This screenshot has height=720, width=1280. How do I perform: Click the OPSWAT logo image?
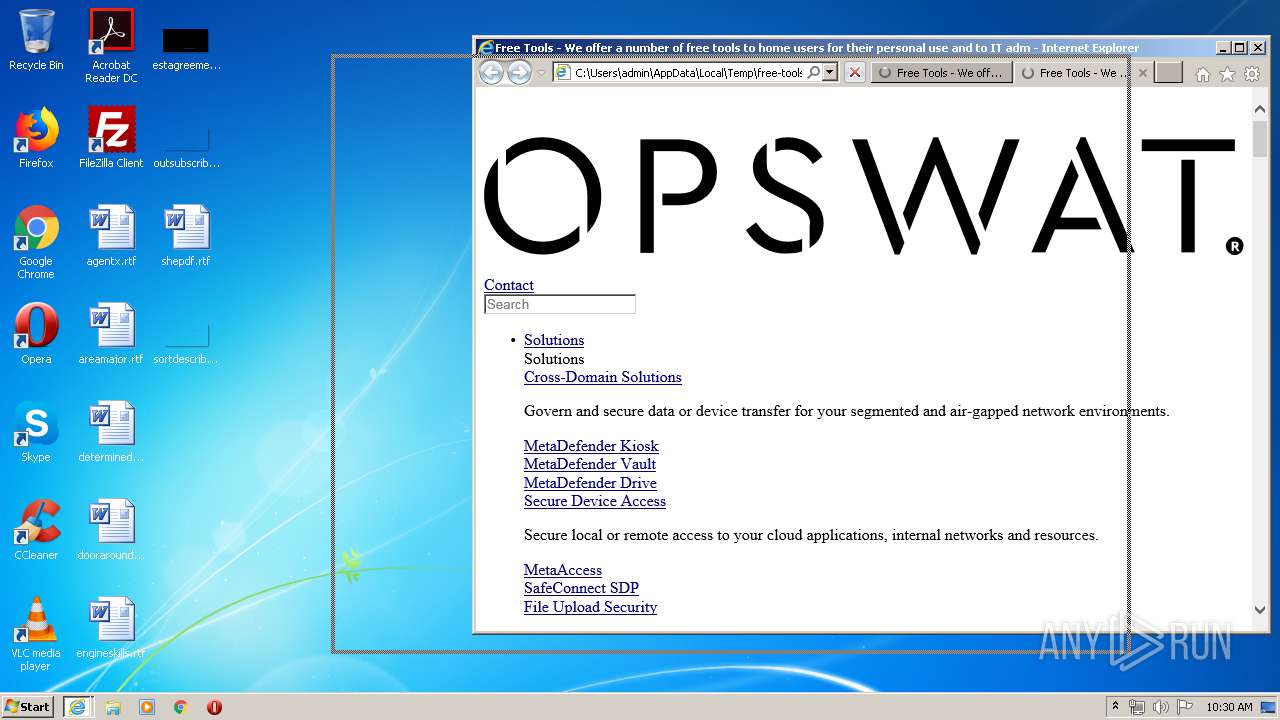863,195
